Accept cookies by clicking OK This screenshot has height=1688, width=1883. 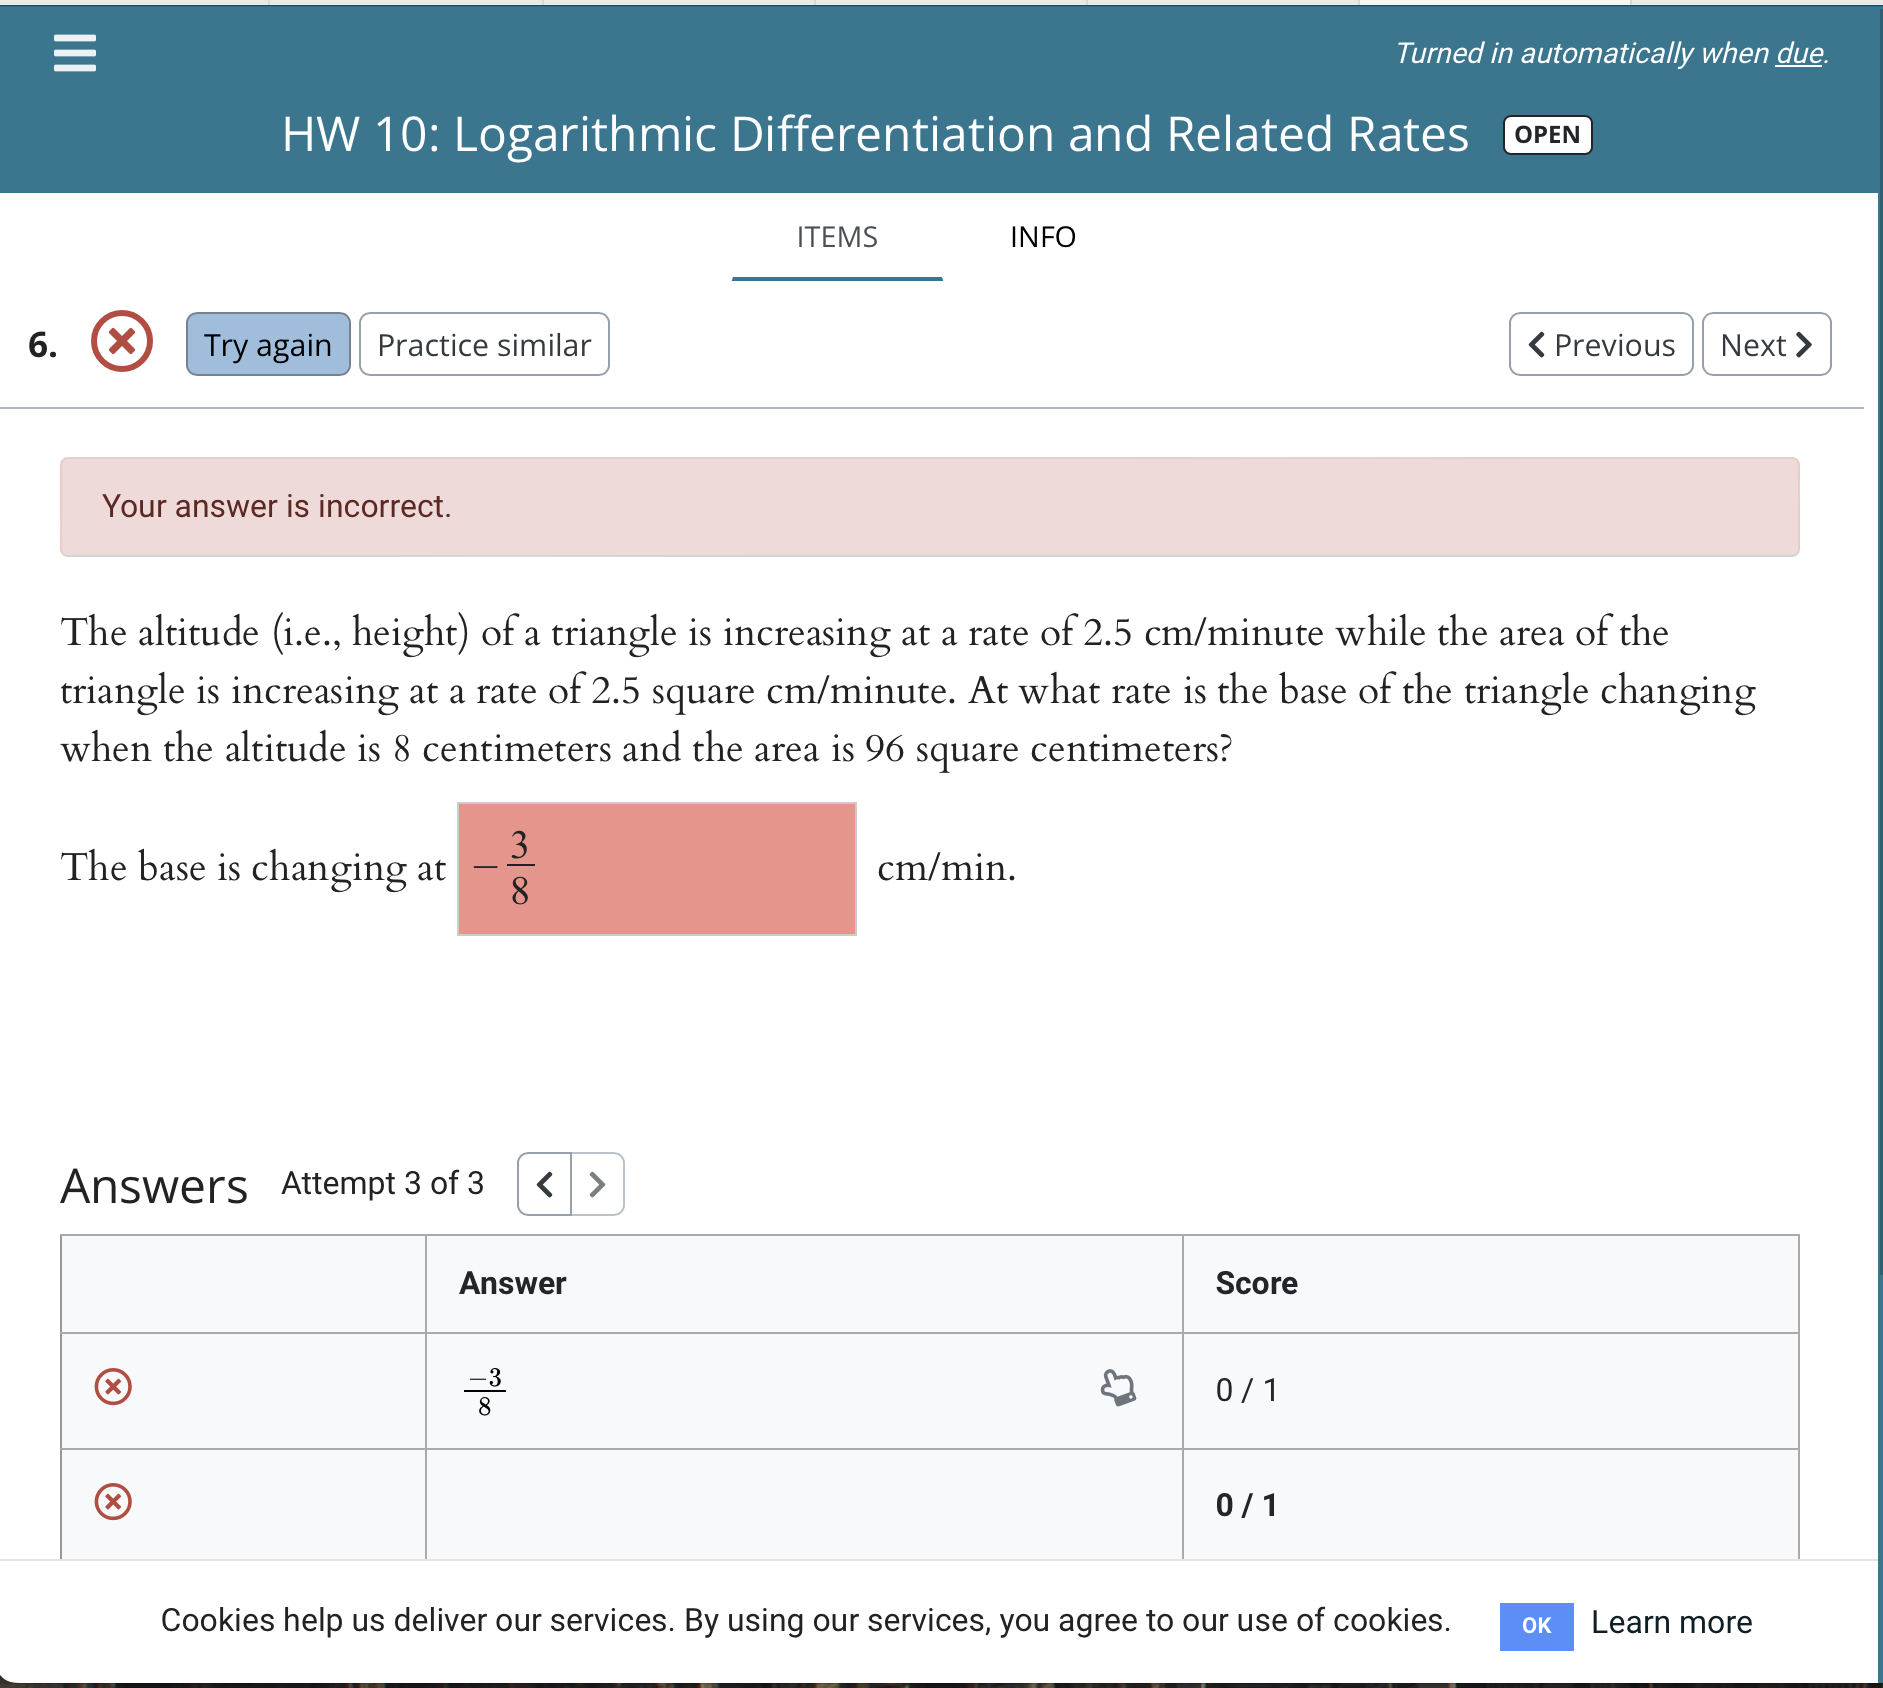pyautogui.click(x=1537, y=1625)
